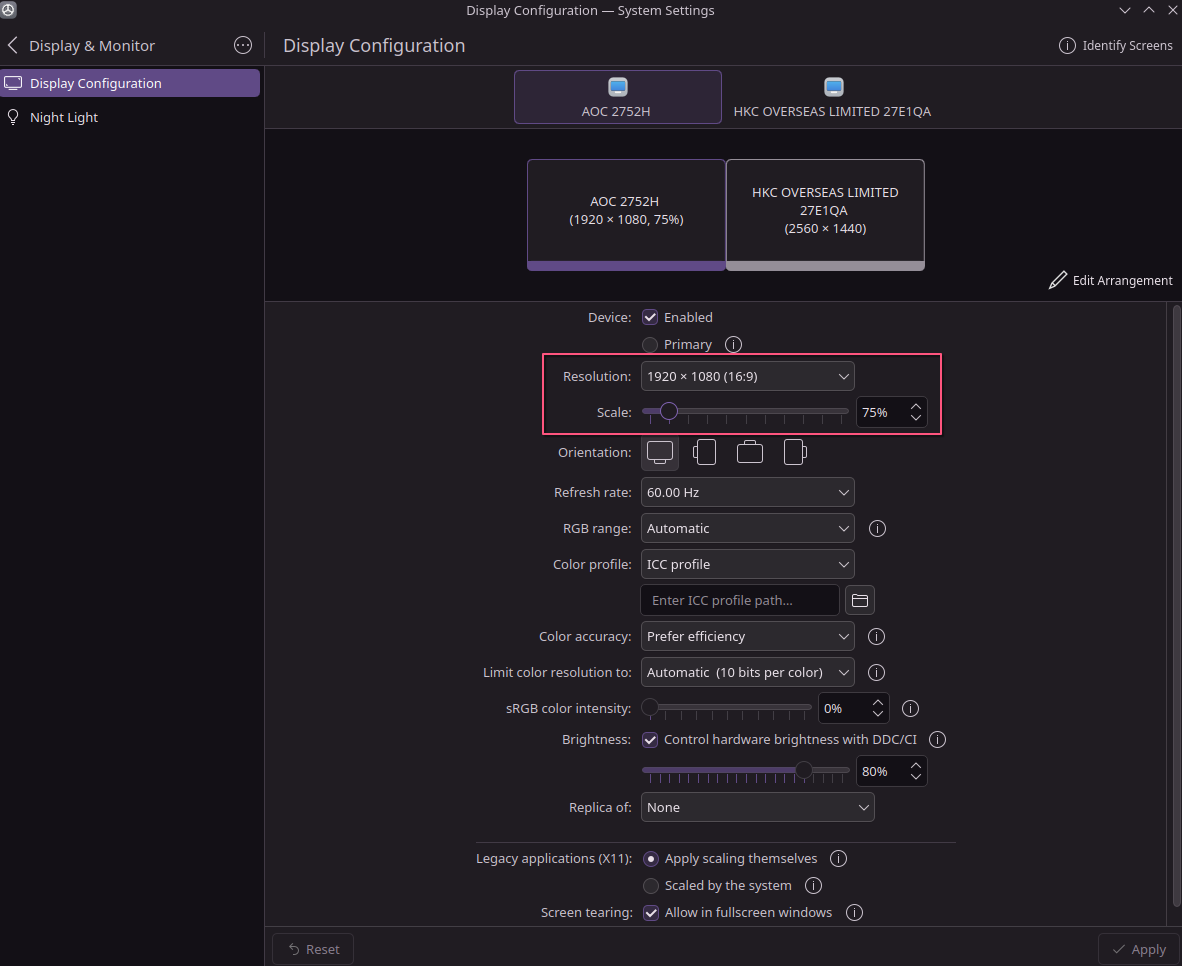Image resolution: width=1182 pixels, height=966 pixels.
Task: Click the Apply button
Action: click(x=1139, y=949)
